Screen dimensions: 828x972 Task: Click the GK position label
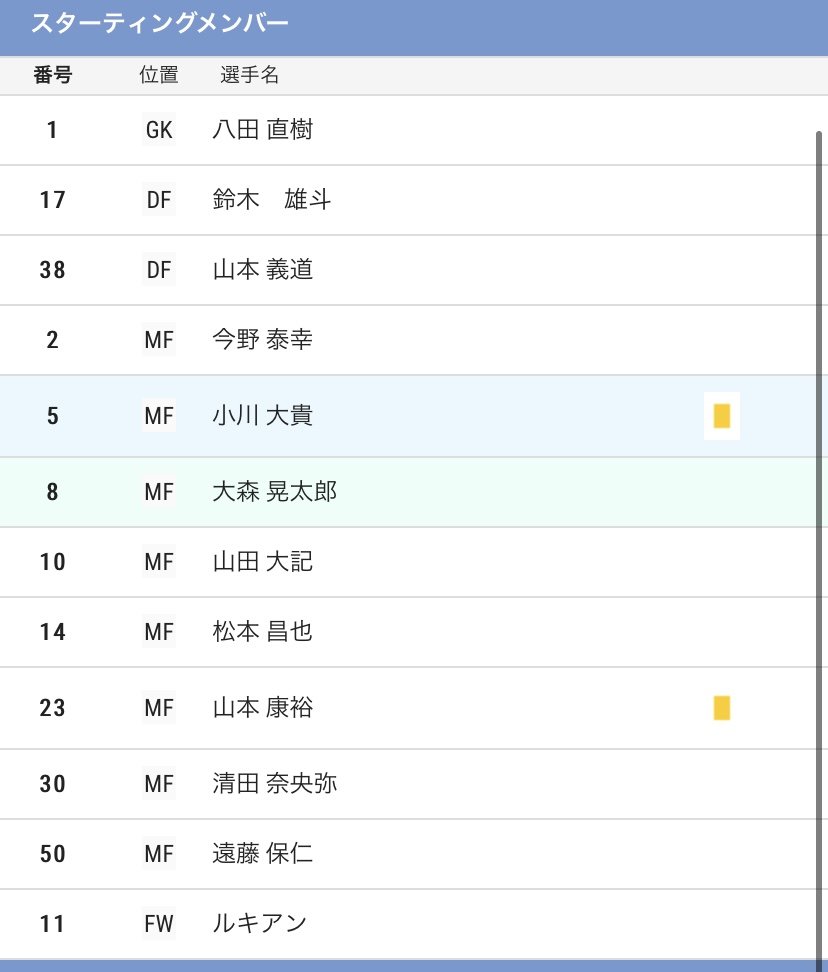coord(159,130)
